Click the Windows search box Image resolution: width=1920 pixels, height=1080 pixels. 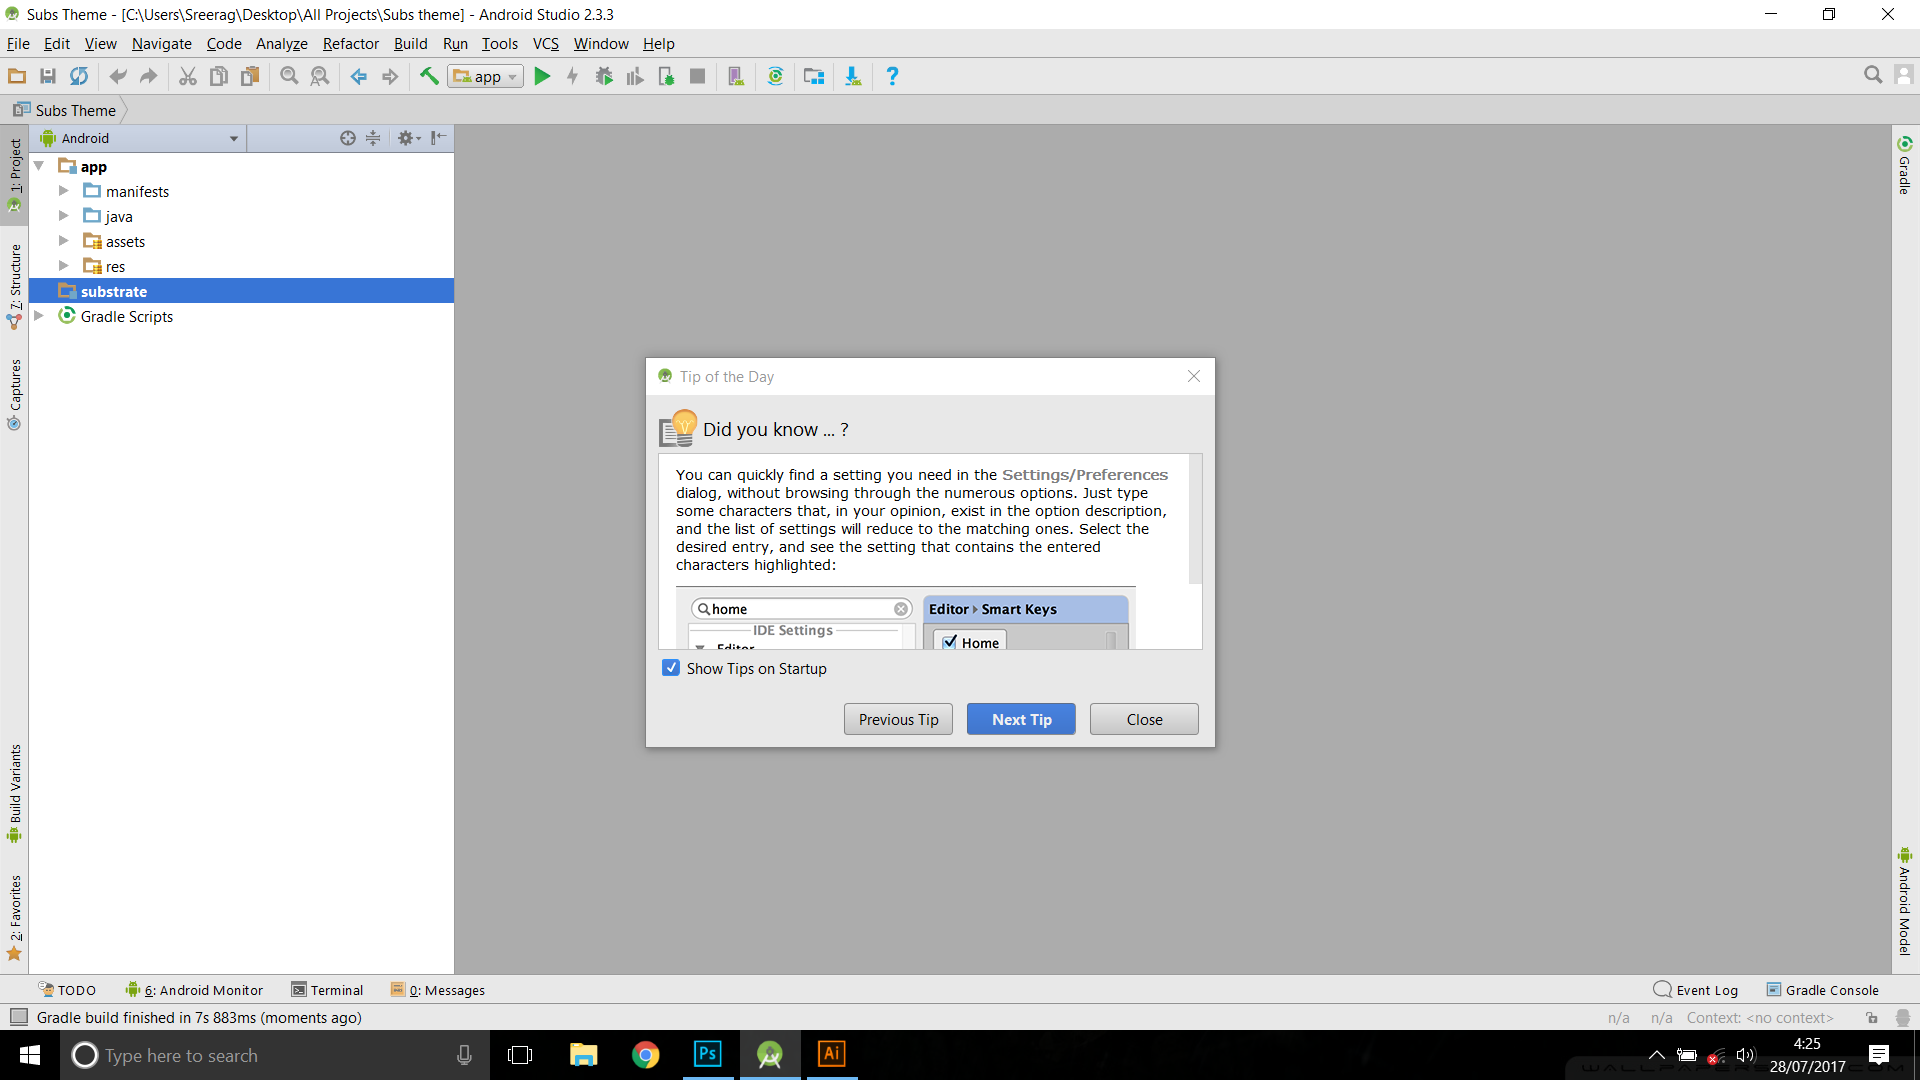pos(275,1055)
